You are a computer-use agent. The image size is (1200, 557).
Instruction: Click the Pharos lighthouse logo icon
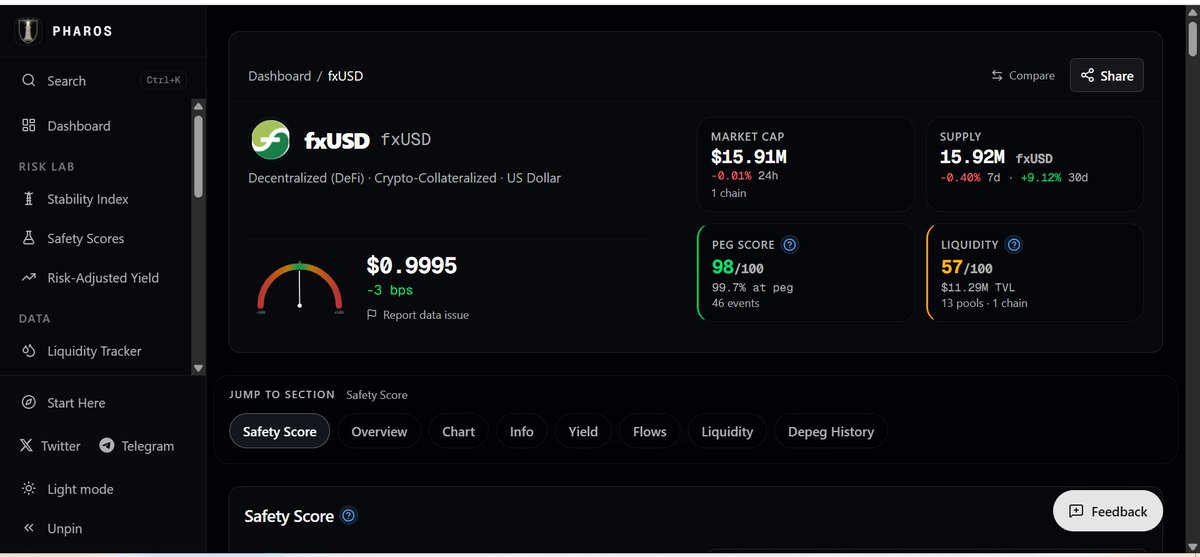[28, 31]
